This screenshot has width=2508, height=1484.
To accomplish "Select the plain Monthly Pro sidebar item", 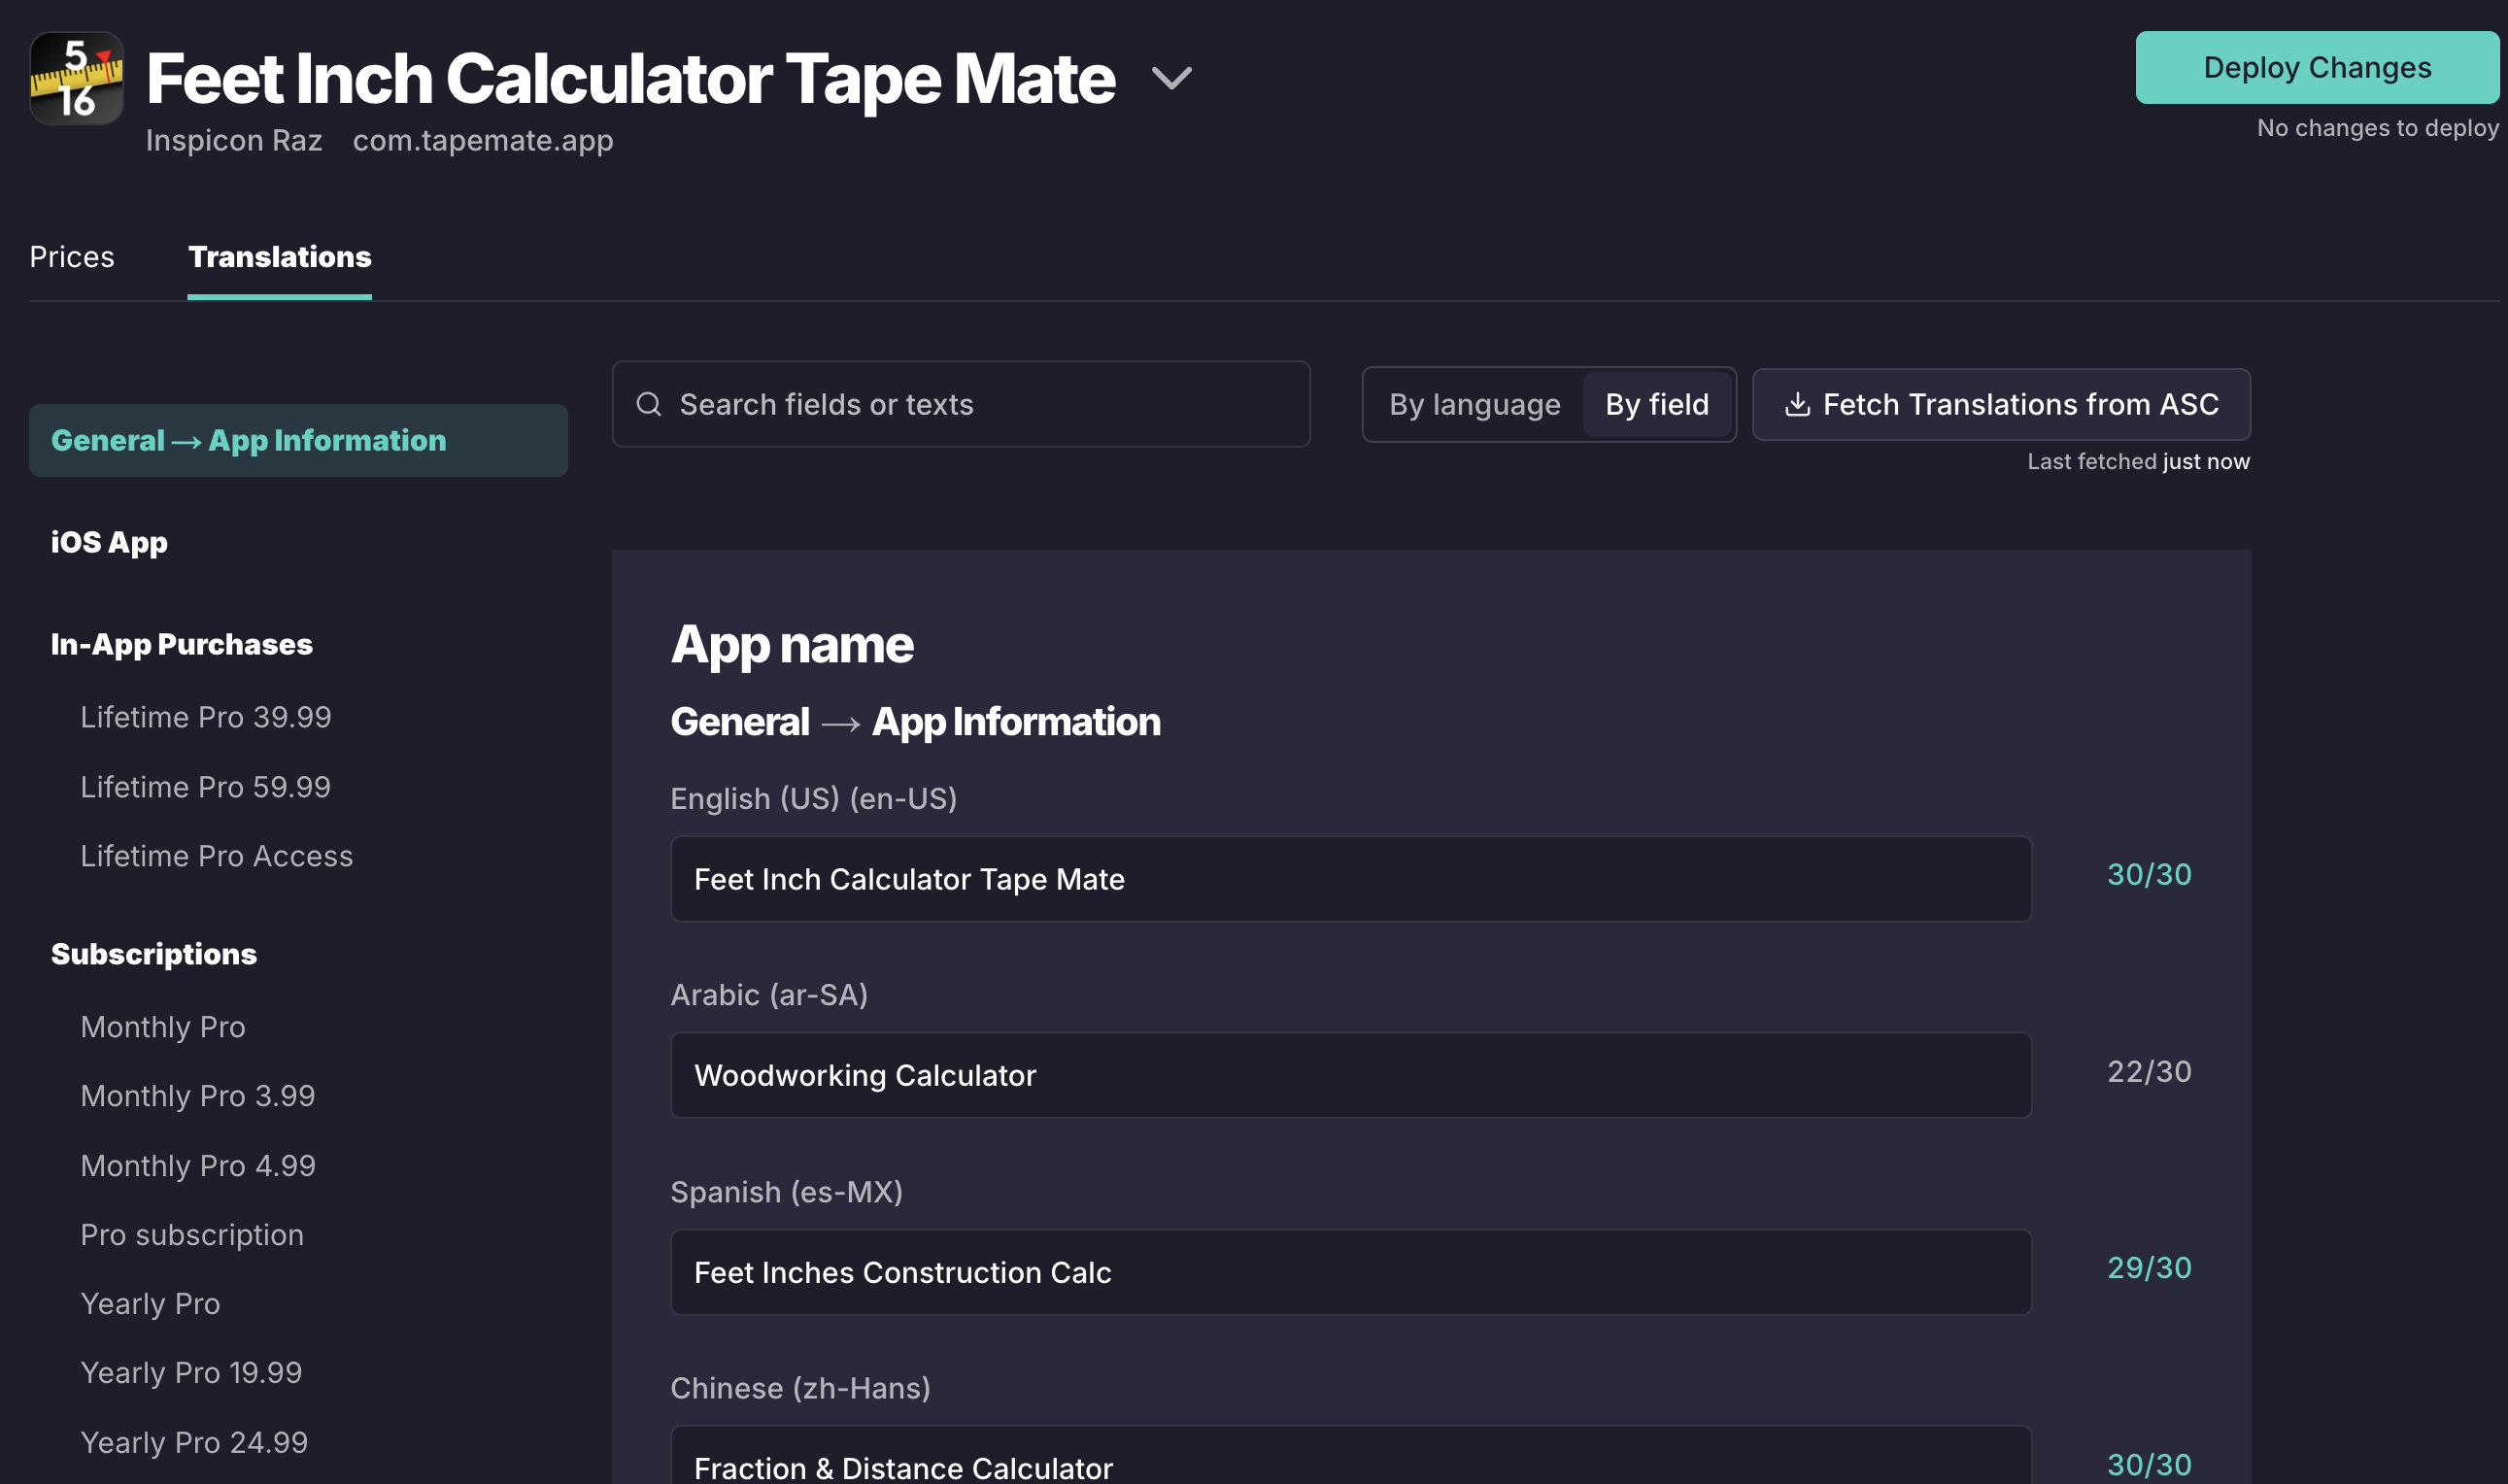I will (163, 1027).
